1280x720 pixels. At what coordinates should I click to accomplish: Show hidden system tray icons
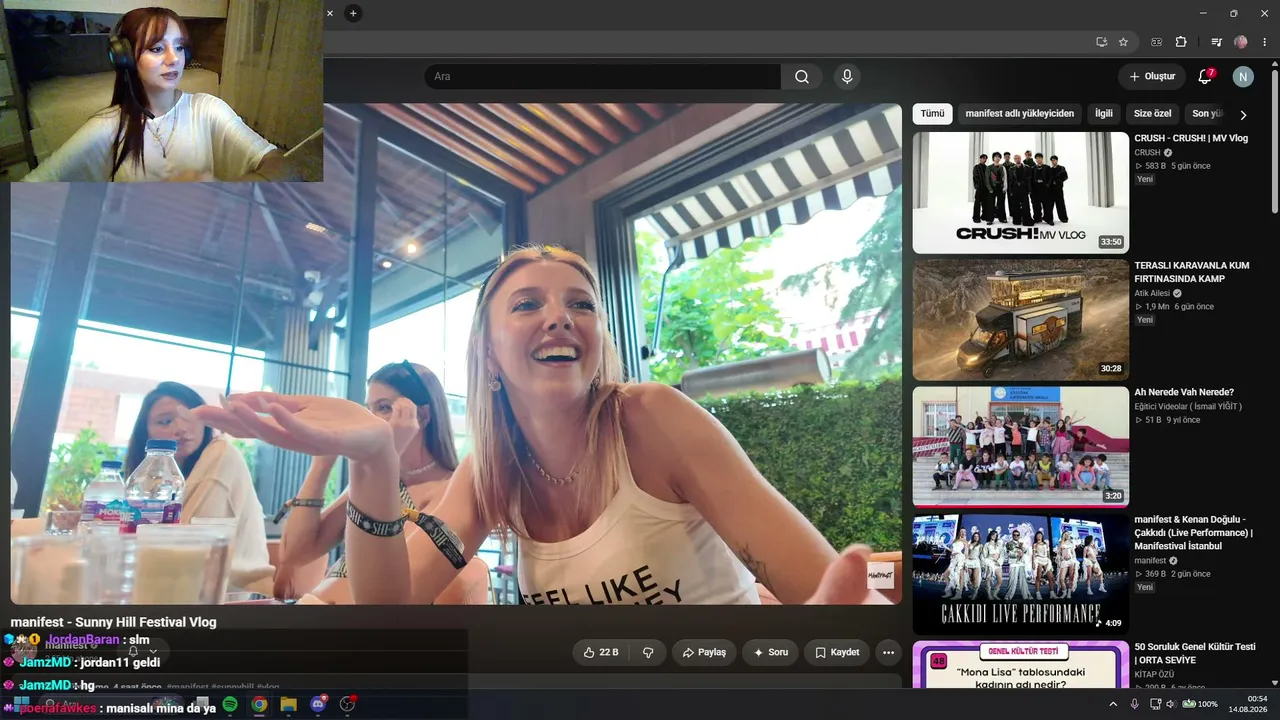coord(1113,704)
